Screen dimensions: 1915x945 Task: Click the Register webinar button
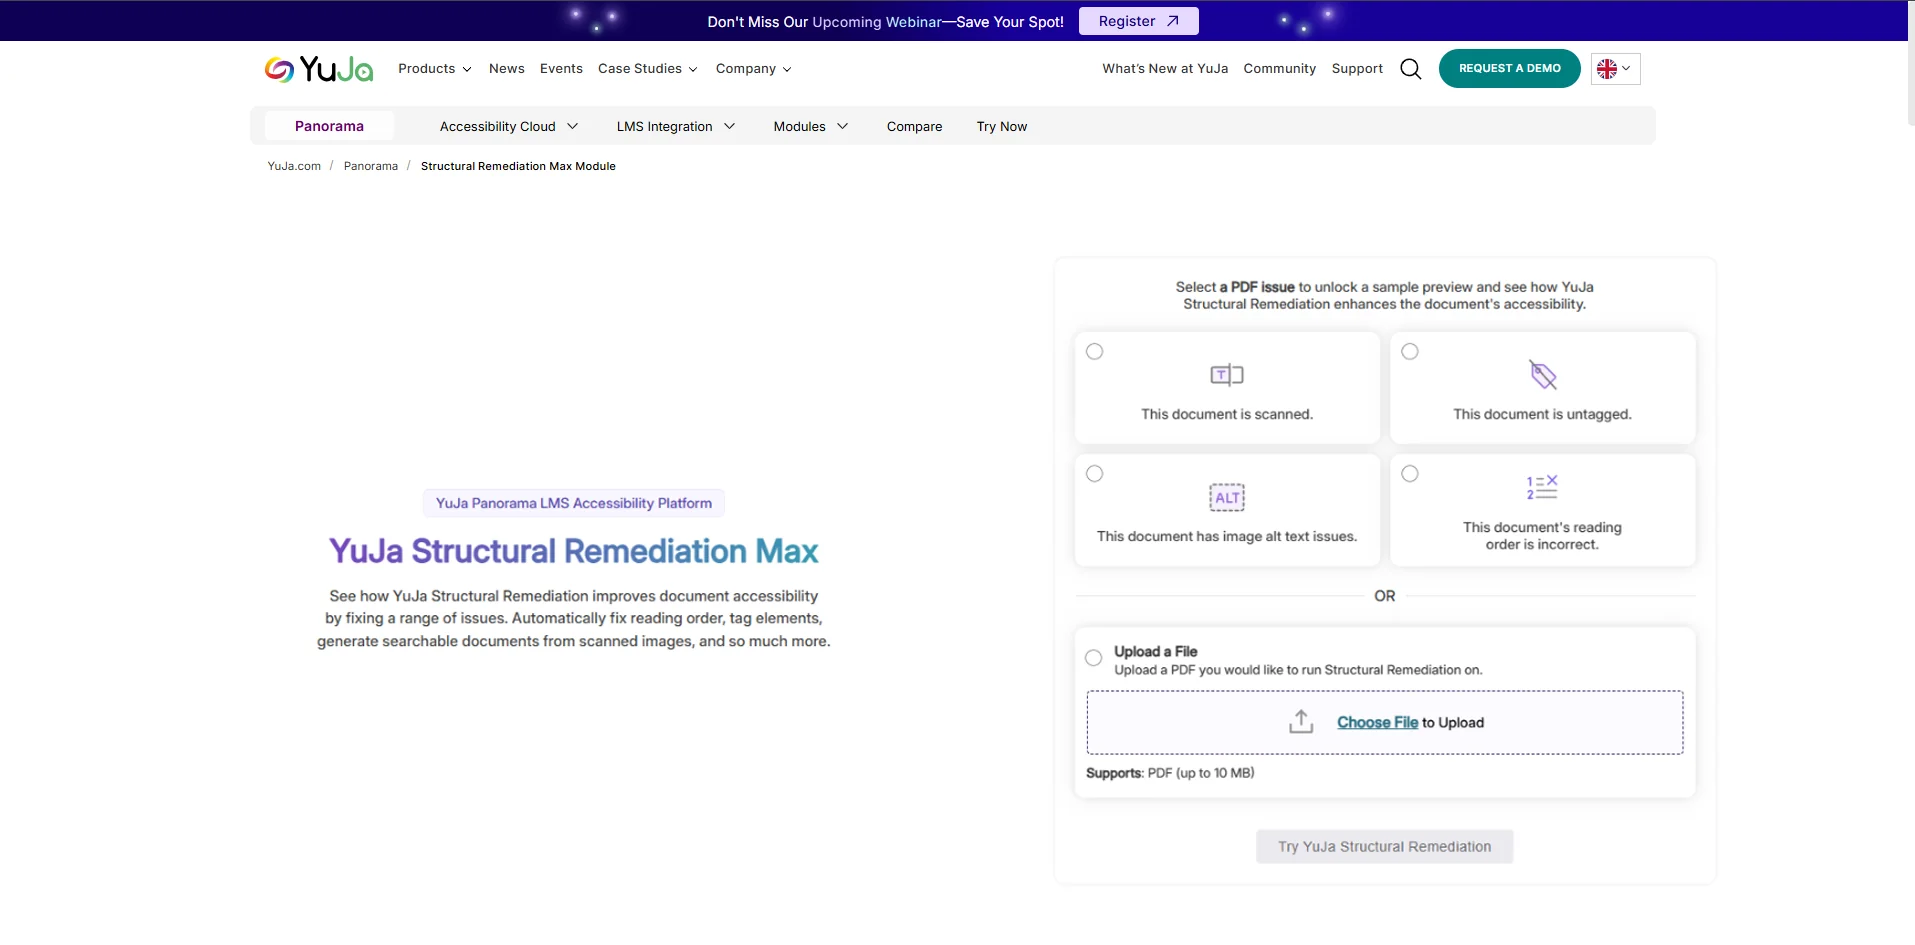pyautogui.click(x=1138, y=21)
